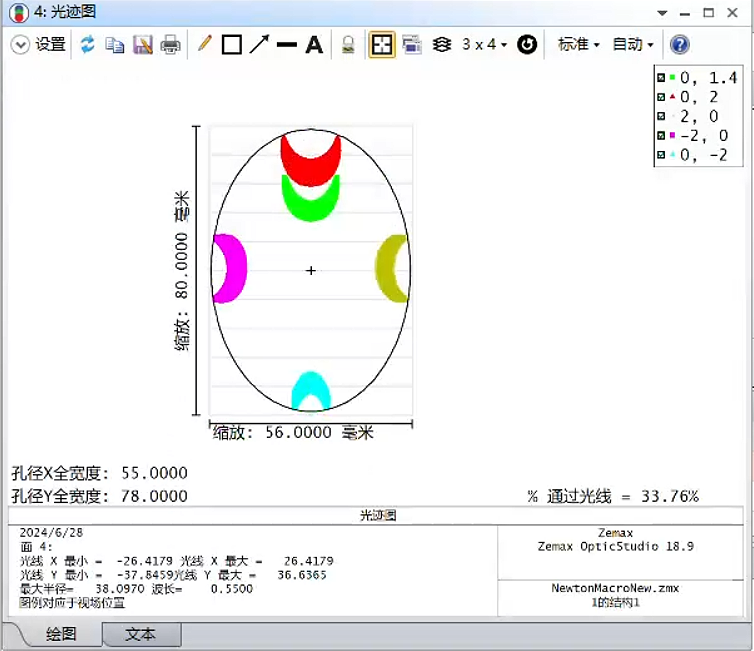Viewport: 754px width, 651px height.
Task: Click the olive footprint on right
Action: [x=384, y=268]
